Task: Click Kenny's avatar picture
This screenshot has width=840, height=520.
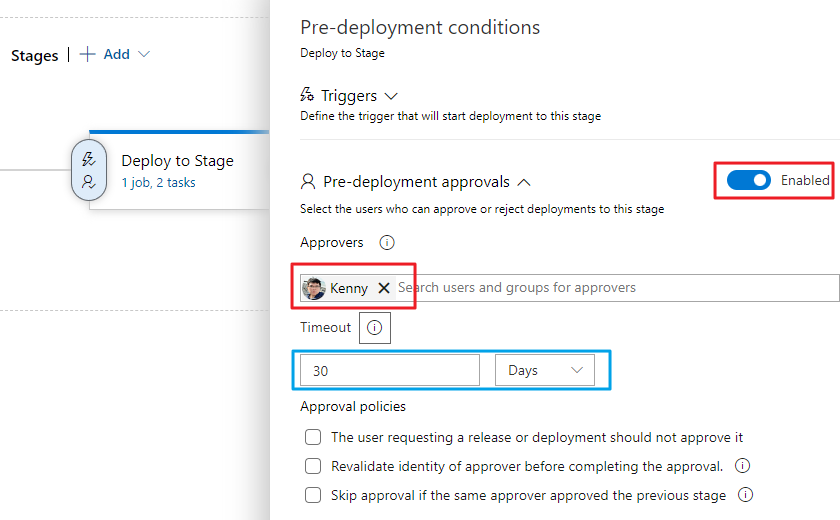Action: tap(314, 288)
